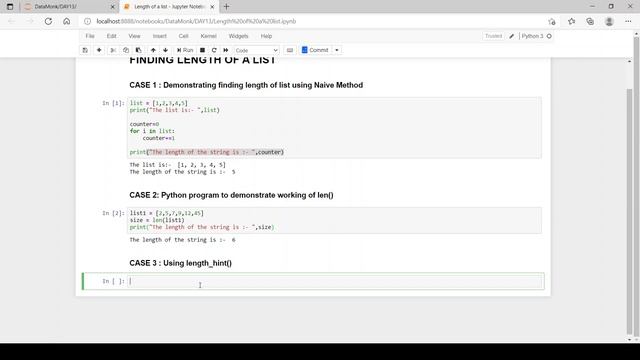Refresh the page
Image resolution: width=640 pixels, height=360 pixels.
click(x=48, y=21)
